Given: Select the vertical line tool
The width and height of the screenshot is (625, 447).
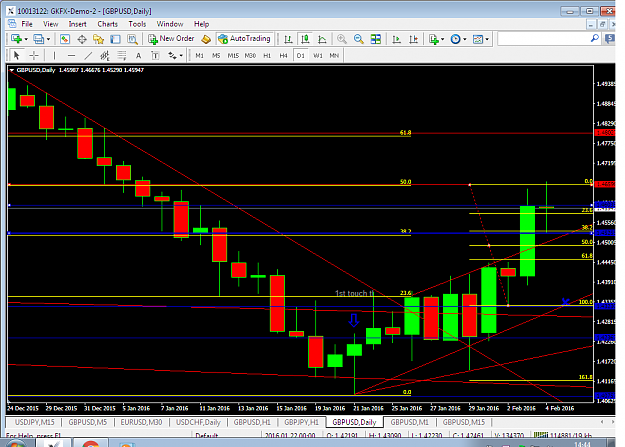Looking at the screenshot, I should click(x=54, y=55).
